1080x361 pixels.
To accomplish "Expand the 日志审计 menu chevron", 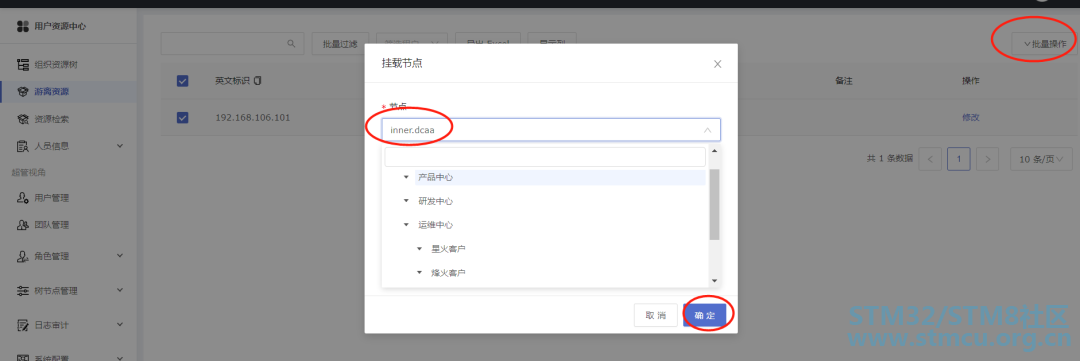I will tap(120, 324).
